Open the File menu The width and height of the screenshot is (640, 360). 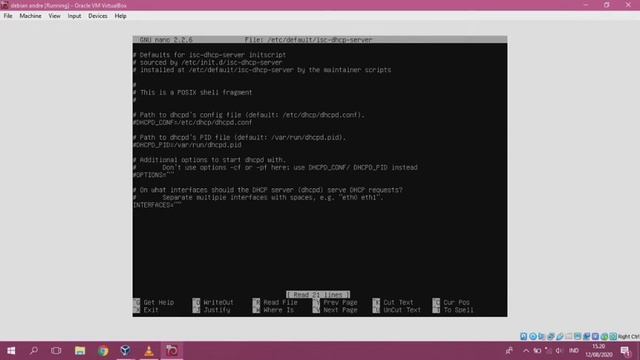point(8,16)
